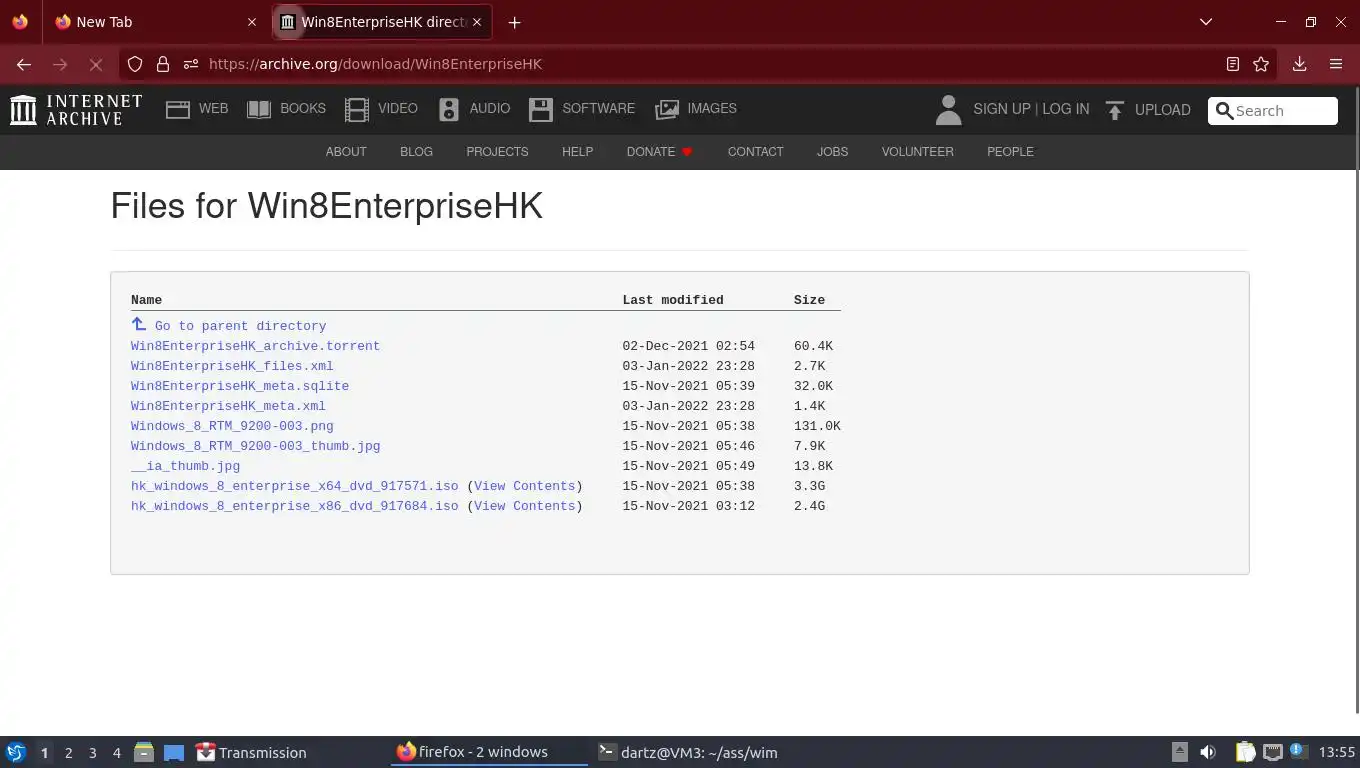Click the LOG IN link
The width and height of the screenshot is (1360, 768).
pyautogui.click(x=1066, y=109)
